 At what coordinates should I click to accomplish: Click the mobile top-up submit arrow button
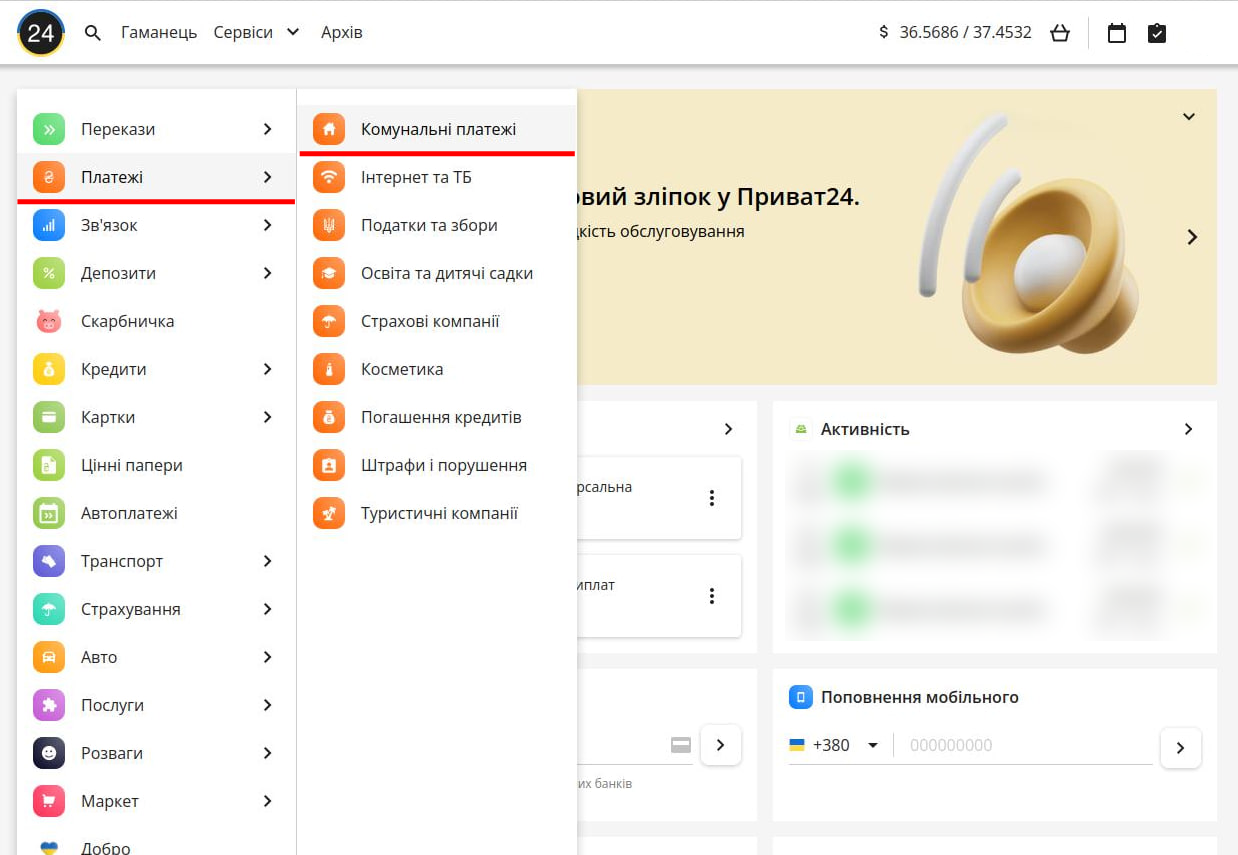point(1180,747)
